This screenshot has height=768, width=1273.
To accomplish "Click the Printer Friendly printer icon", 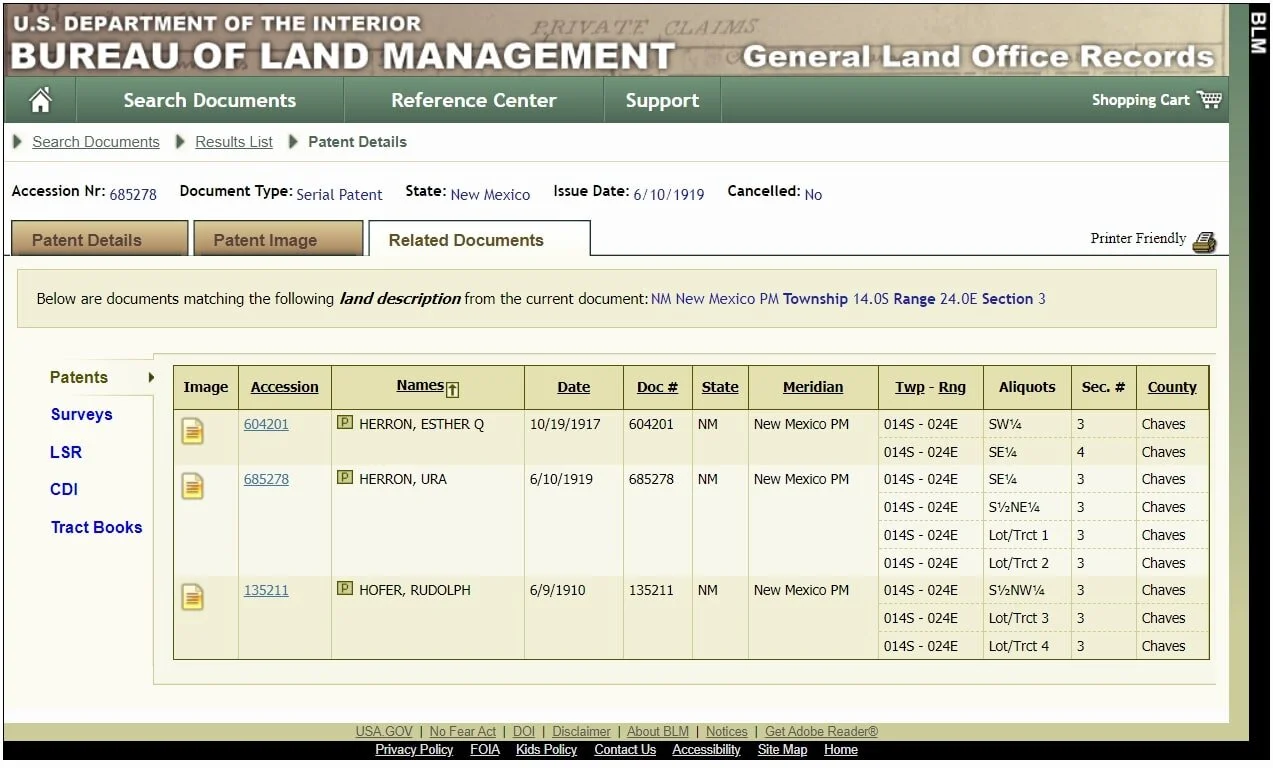I will [x=1205, y=241].
